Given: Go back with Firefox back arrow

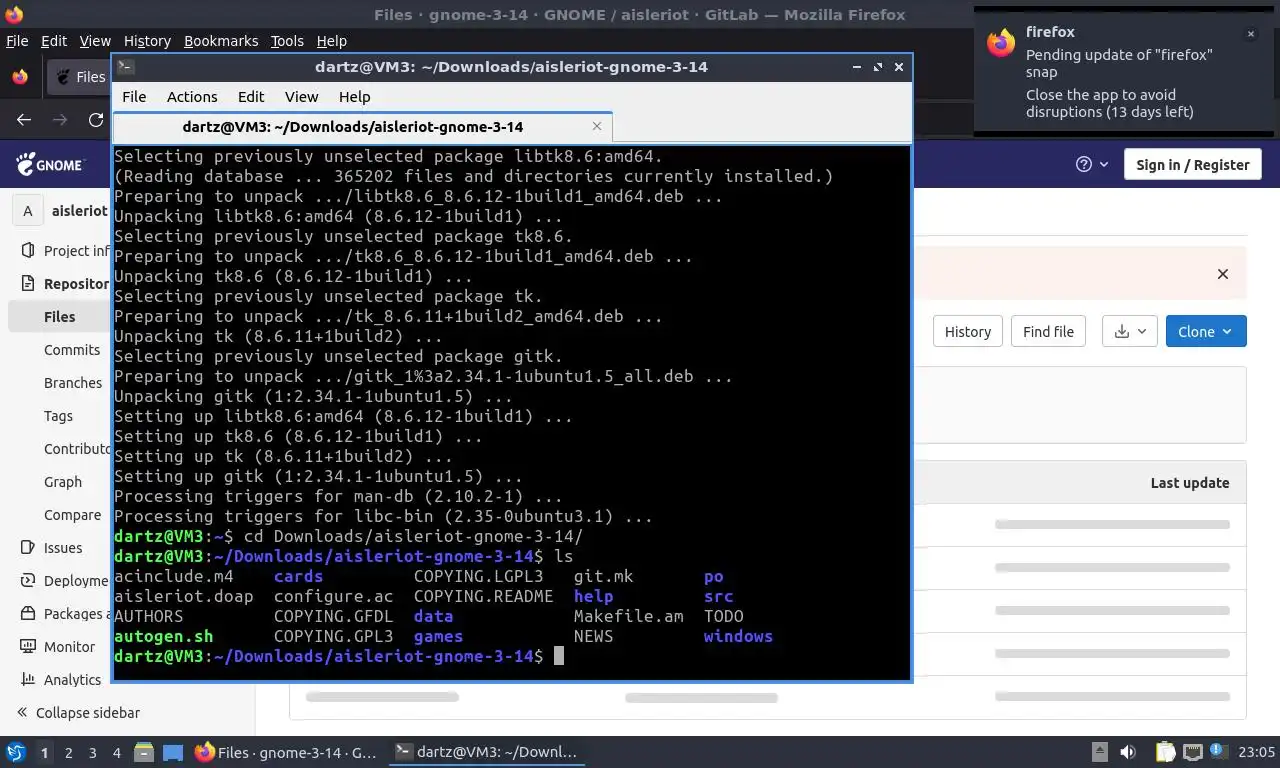Looking at the screenshot, I should pos(24,120).
